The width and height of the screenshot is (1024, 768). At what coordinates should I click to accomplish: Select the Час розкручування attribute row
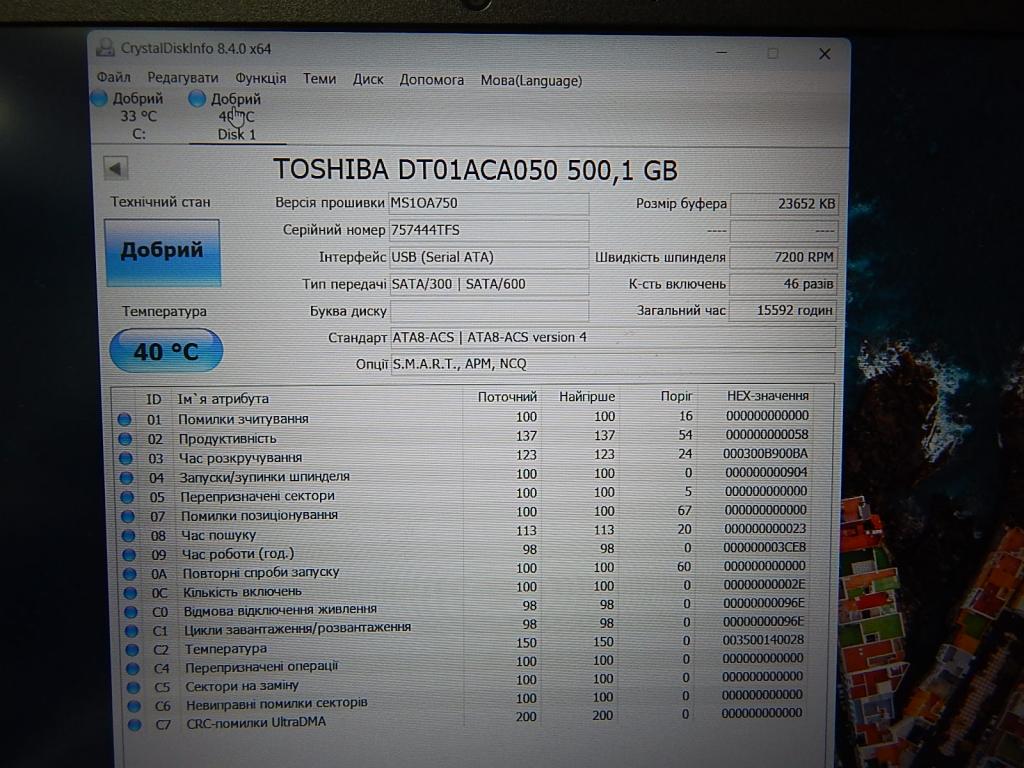(x=462, y=456)
